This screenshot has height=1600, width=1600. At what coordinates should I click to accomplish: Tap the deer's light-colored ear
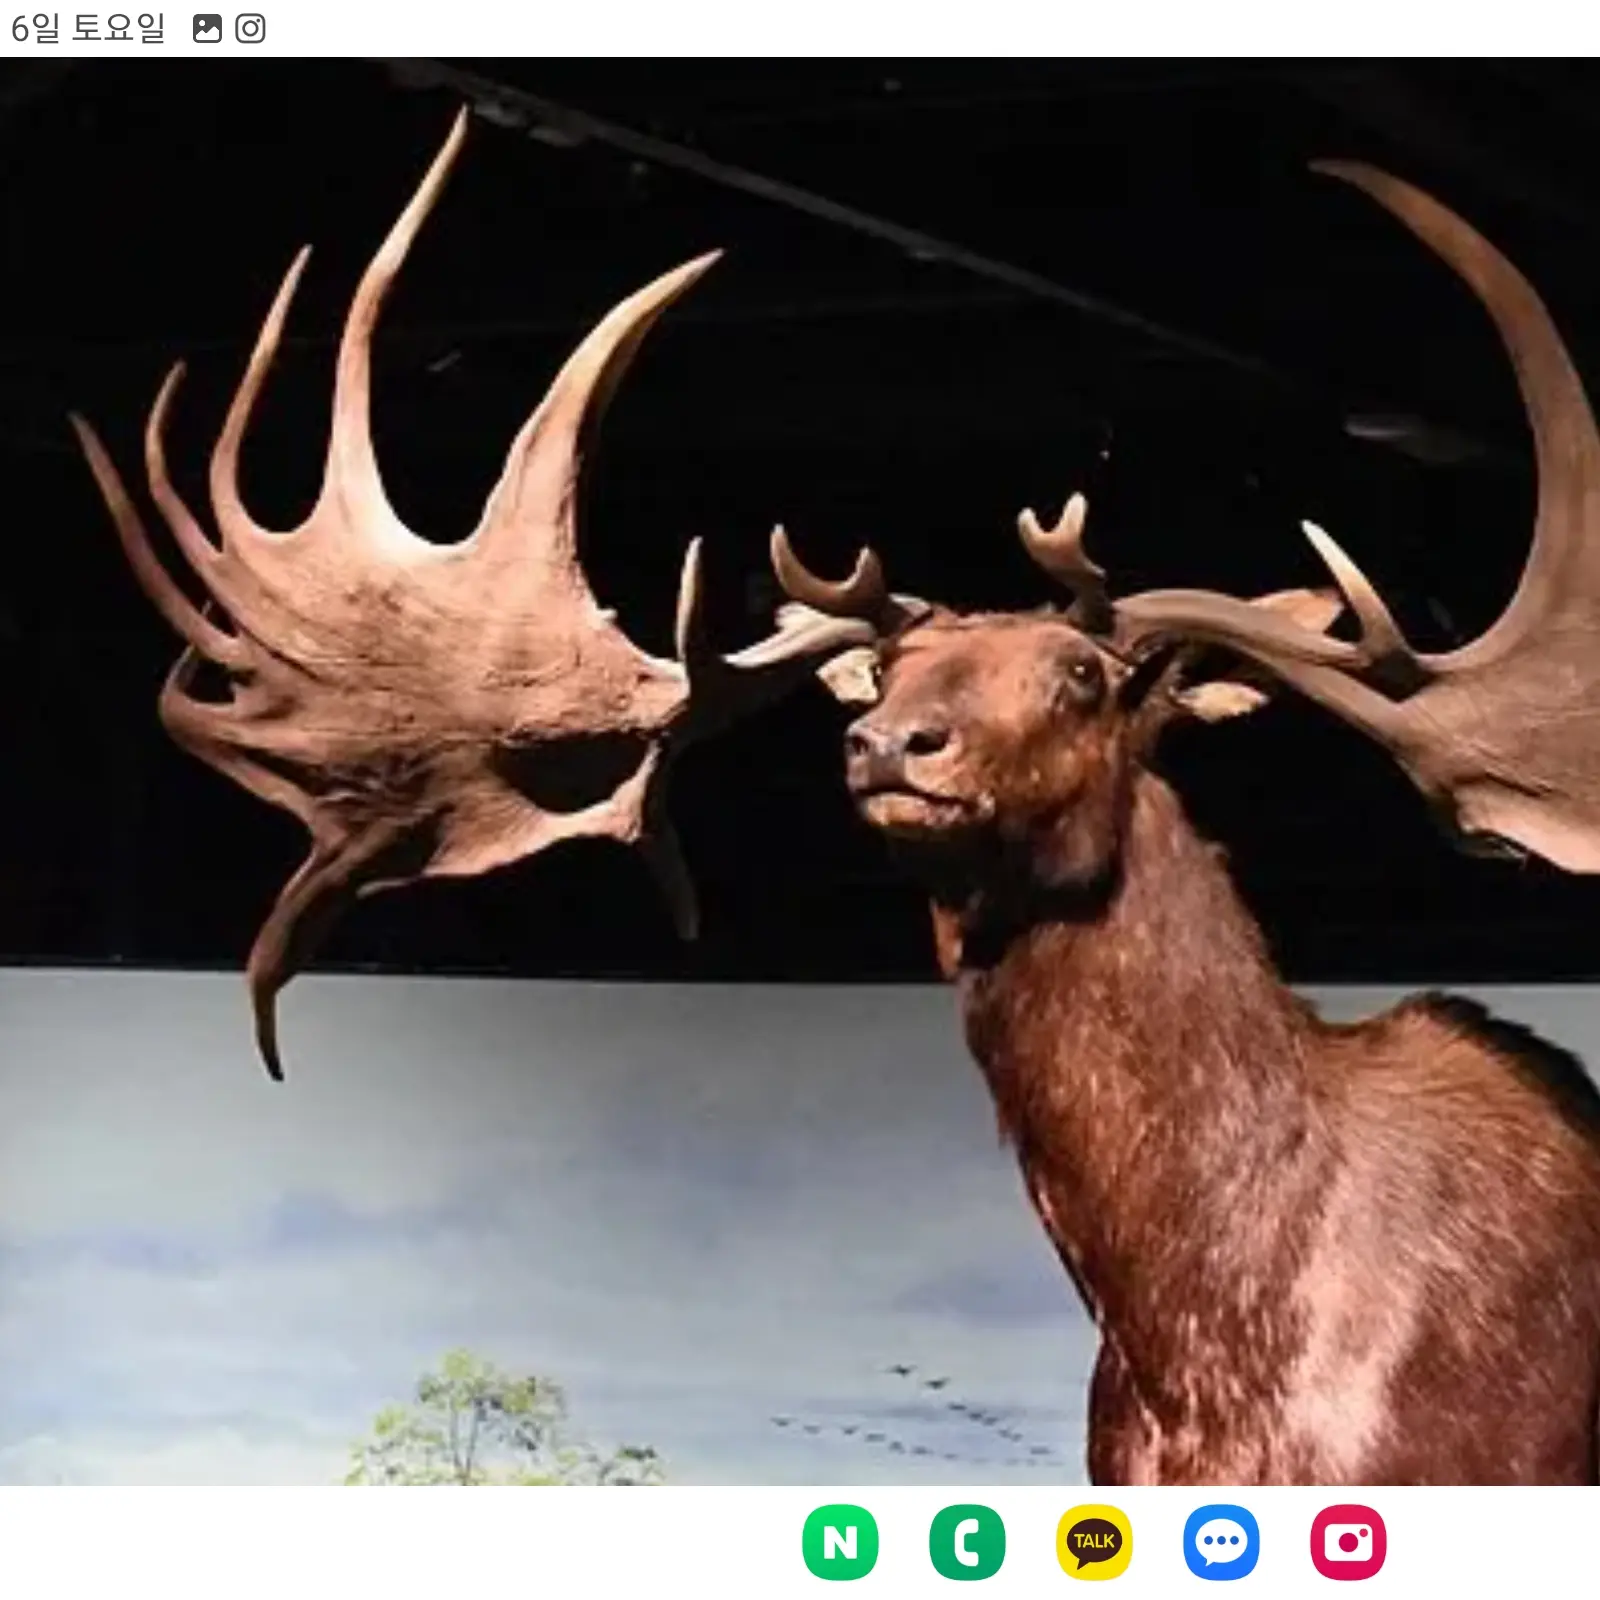(x=1220, y=699)
